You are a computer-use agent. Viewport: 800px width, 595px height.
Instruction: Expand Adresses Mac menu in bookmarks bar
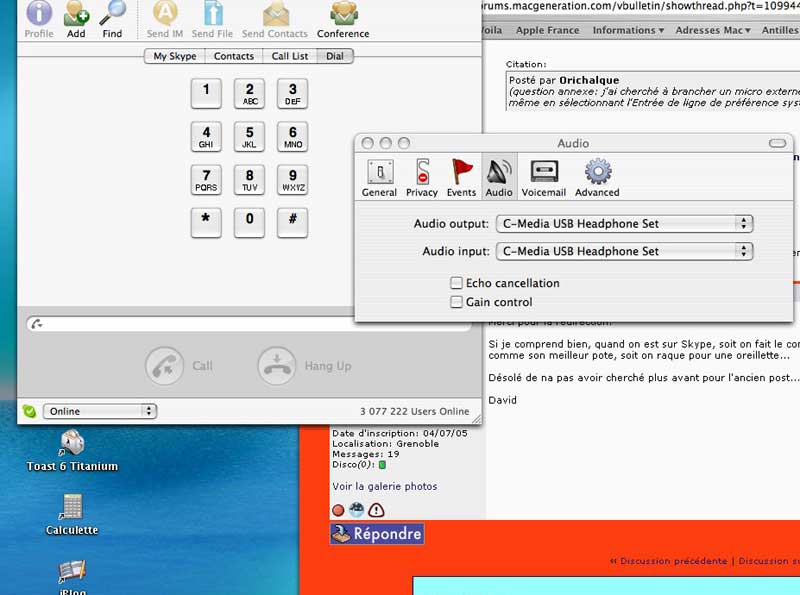tap(713, 30)
